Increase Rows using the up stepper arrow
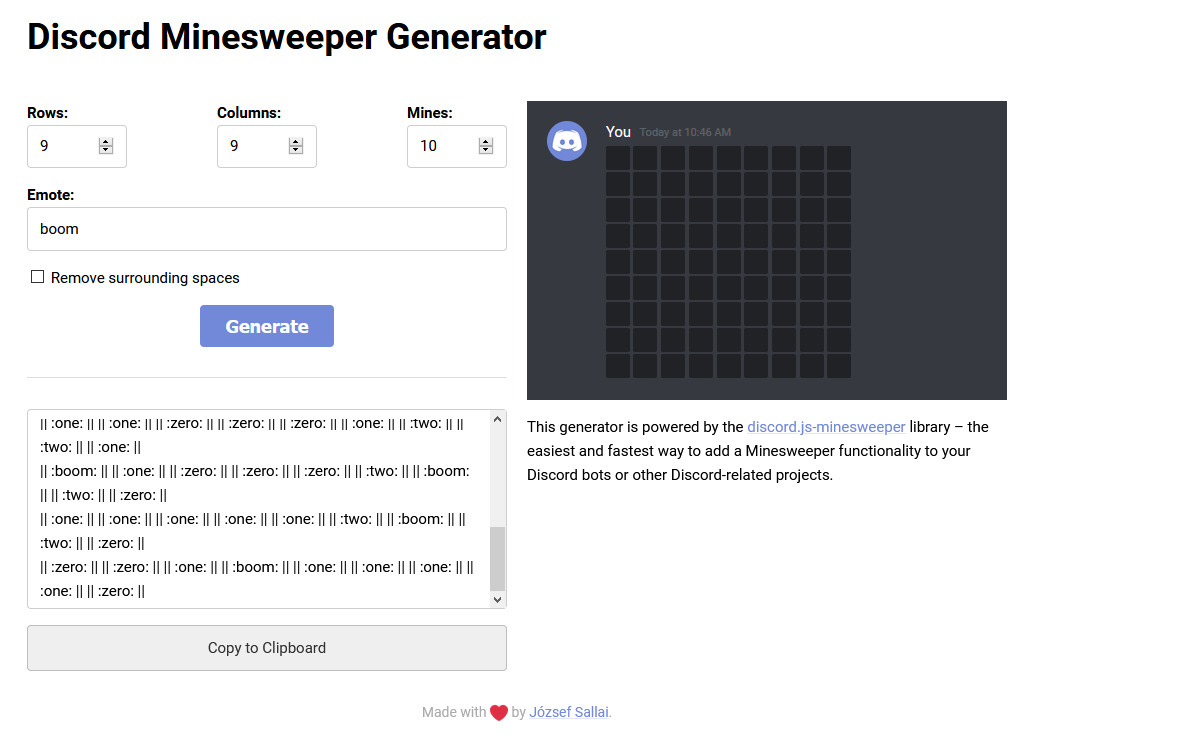 106,140
